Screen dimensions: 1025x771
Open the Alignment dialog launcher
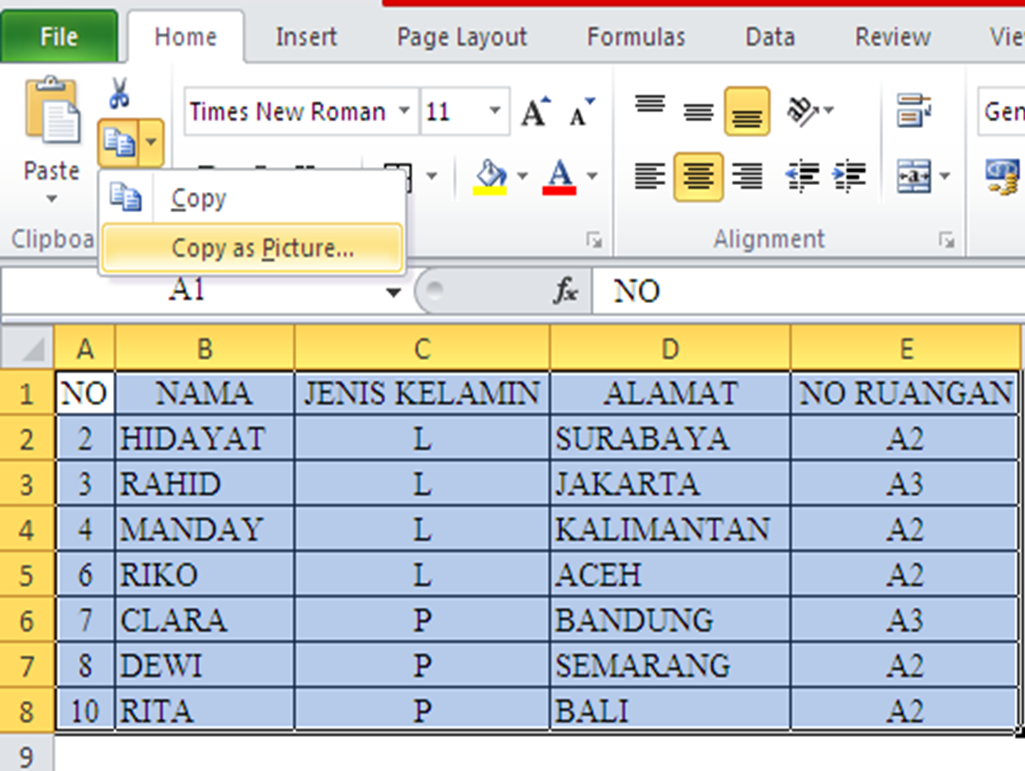947,240
